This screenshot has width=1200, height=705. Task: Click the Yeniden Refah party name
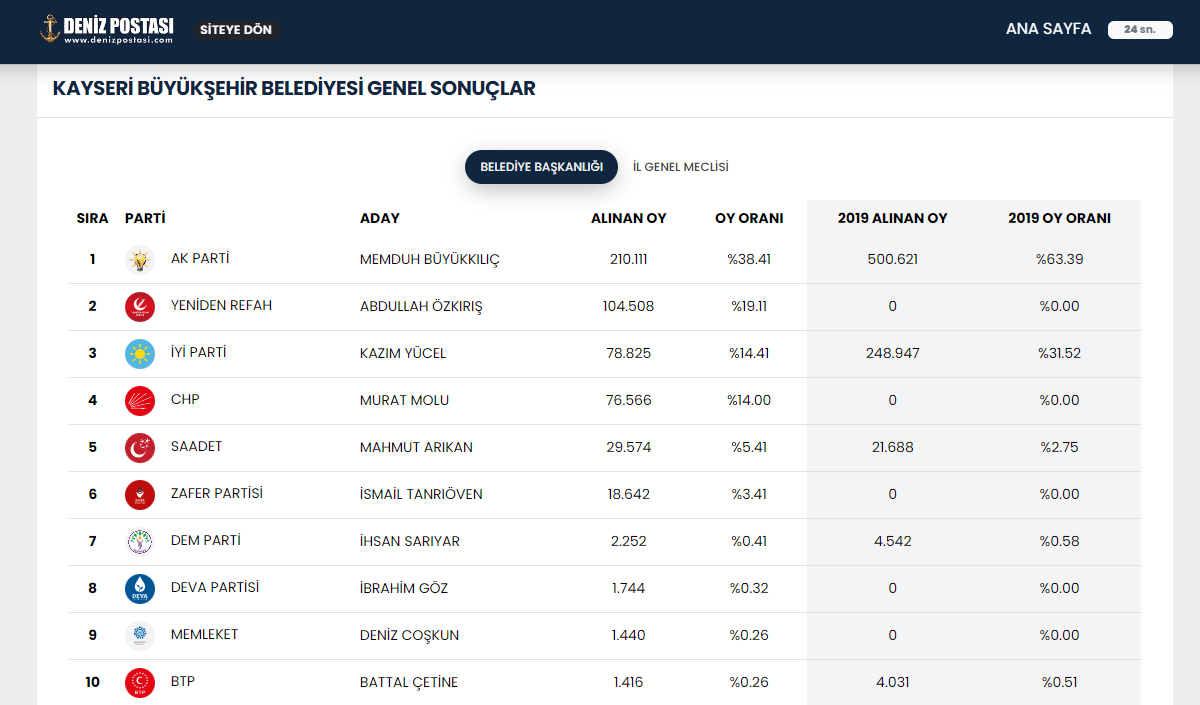(x=221, y=305)
